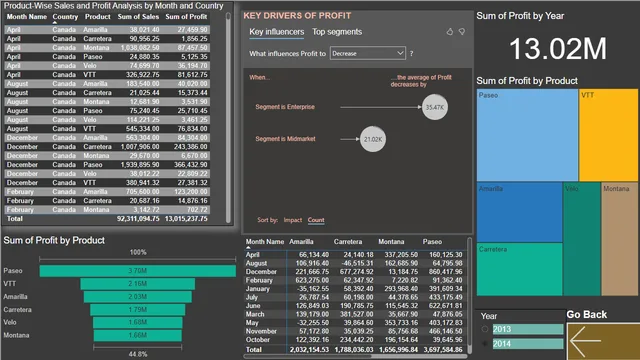The image size is (640, 360).
Task: Select the Velo tile in the treemap
Action: [582, 239]
